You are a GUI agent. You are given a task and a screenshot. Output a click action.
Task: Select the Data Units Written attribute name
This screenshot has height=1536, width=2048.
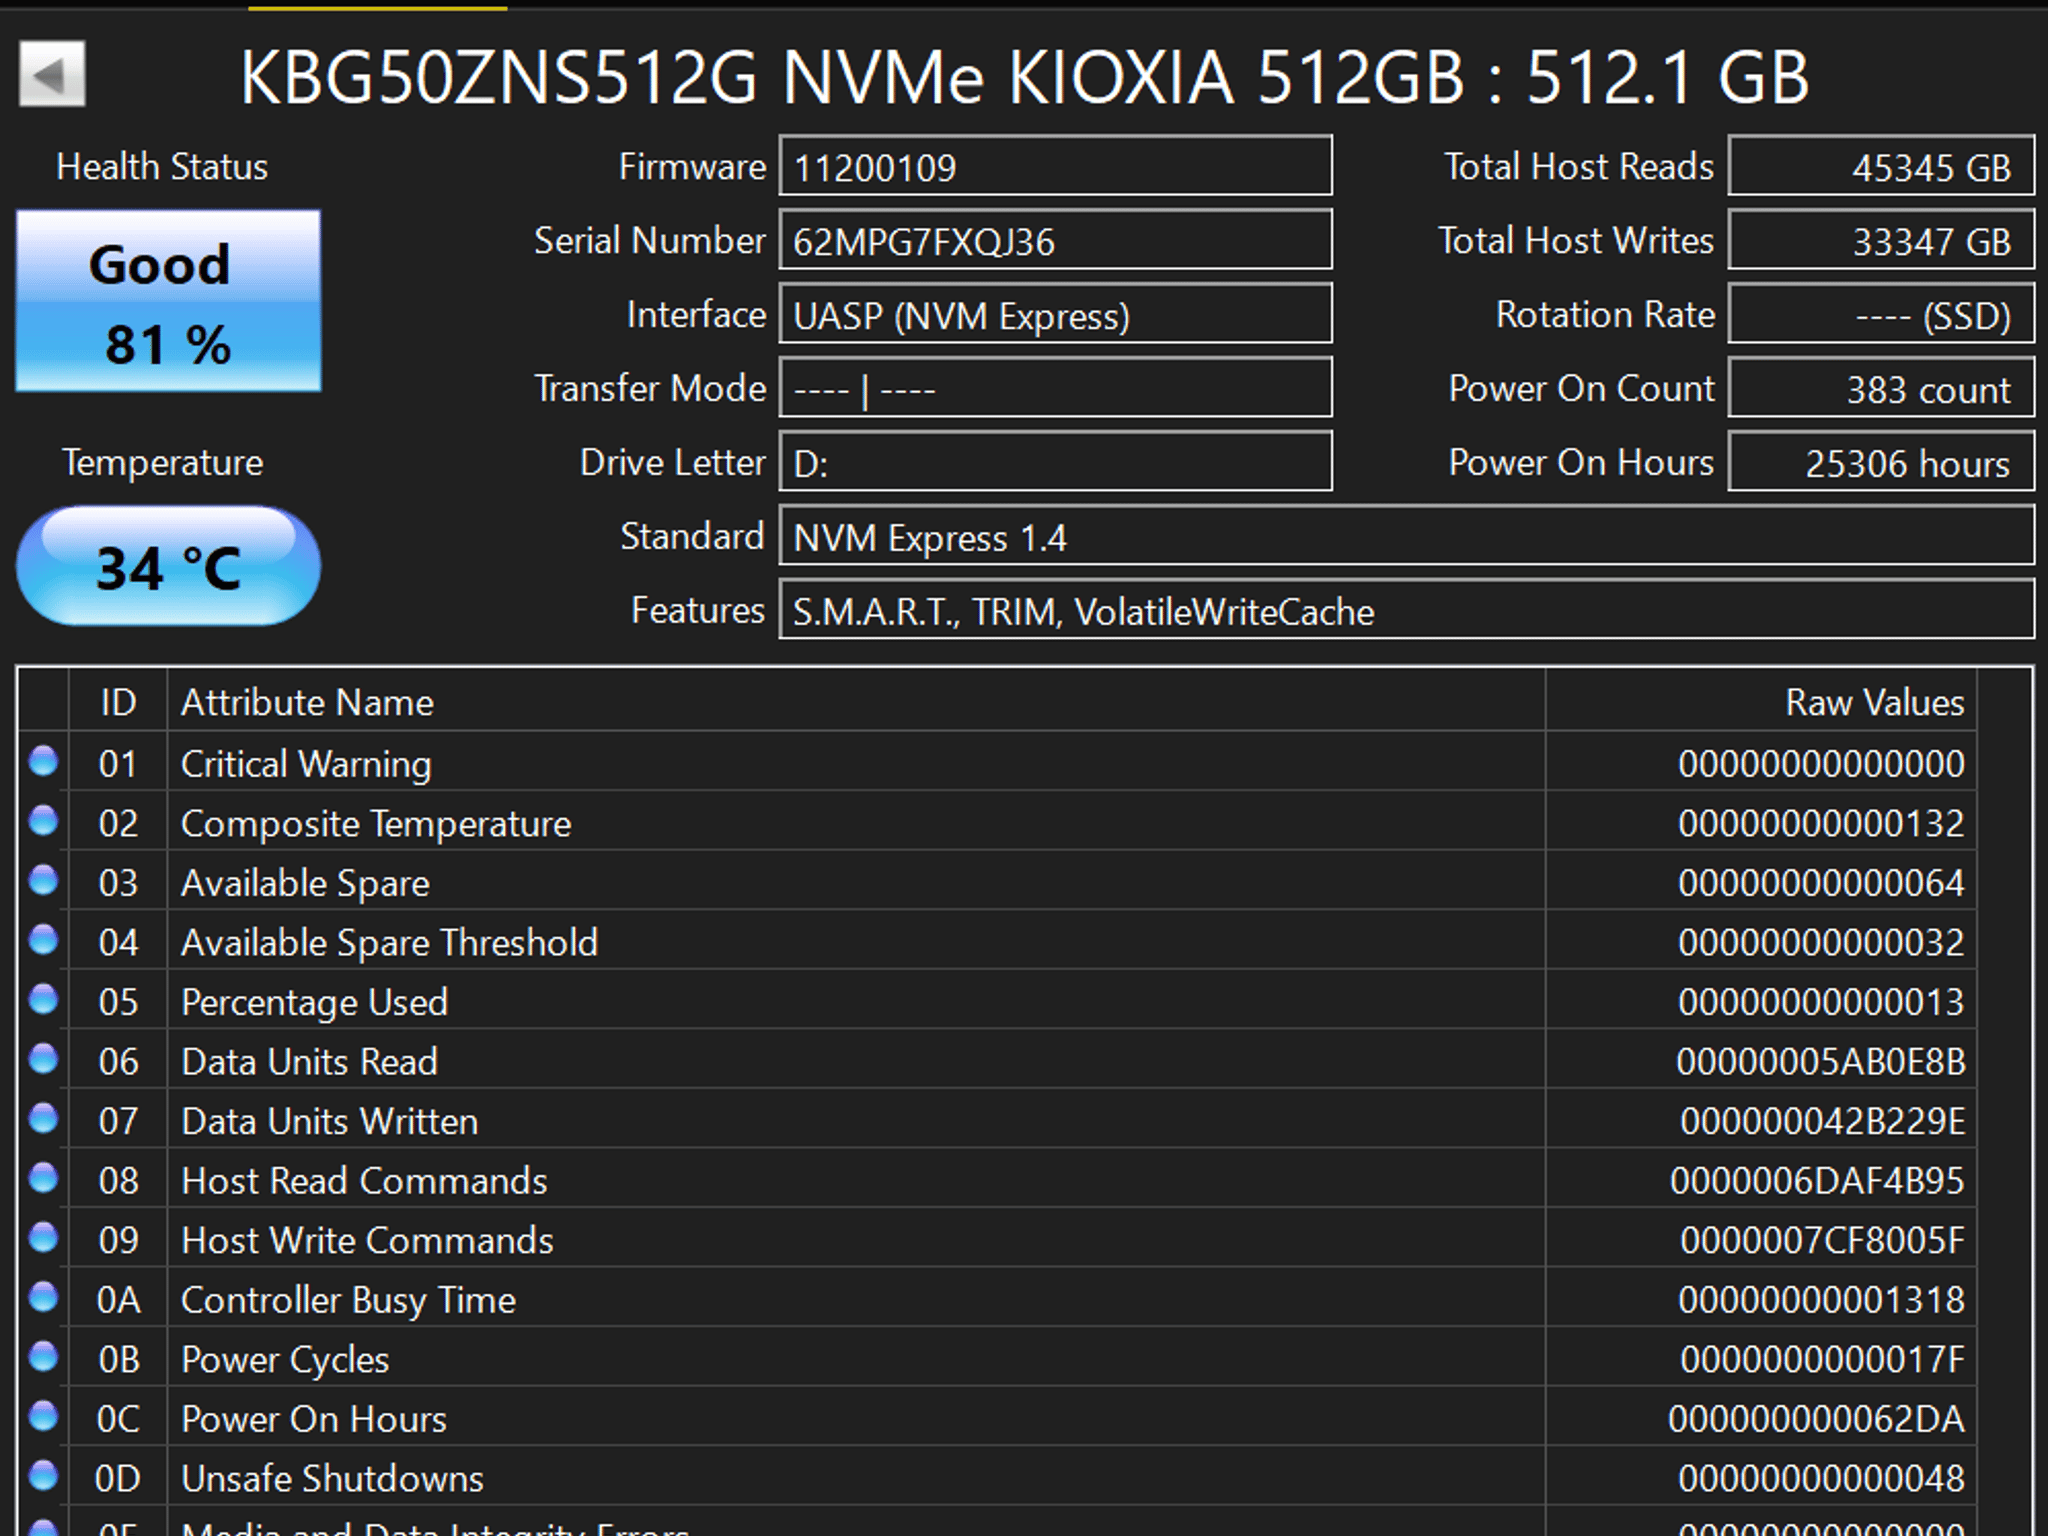click(x=329, y=1122)
